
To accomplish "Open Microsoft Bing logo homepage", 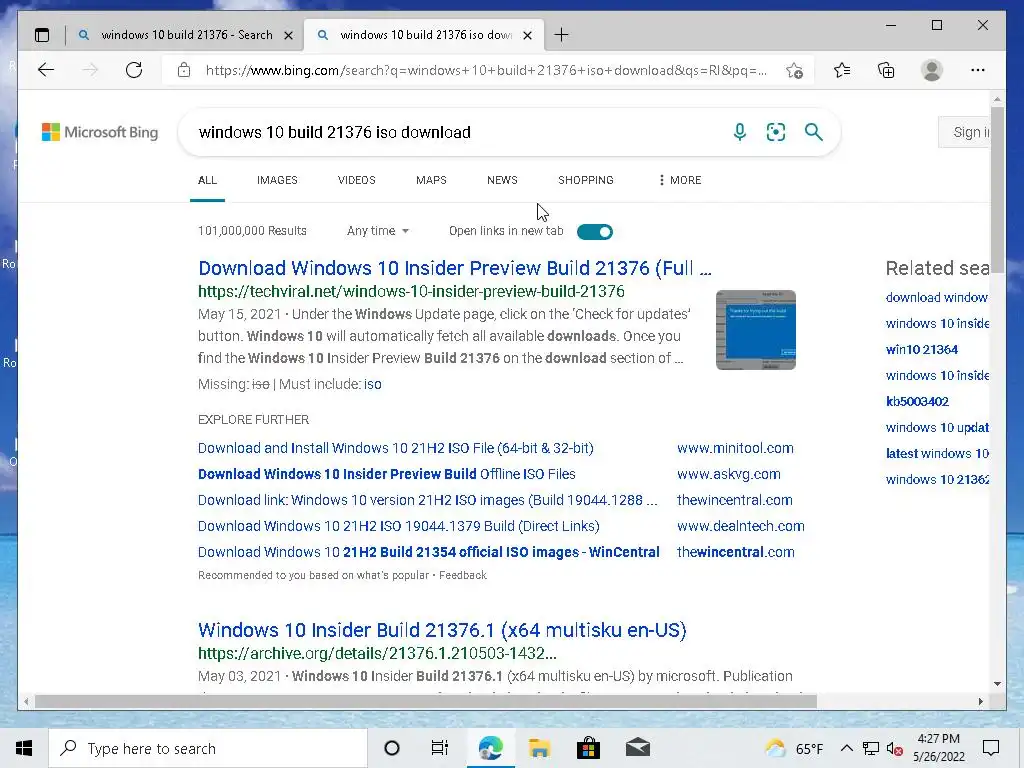I will pyautogui.click(x=100, y=133).
